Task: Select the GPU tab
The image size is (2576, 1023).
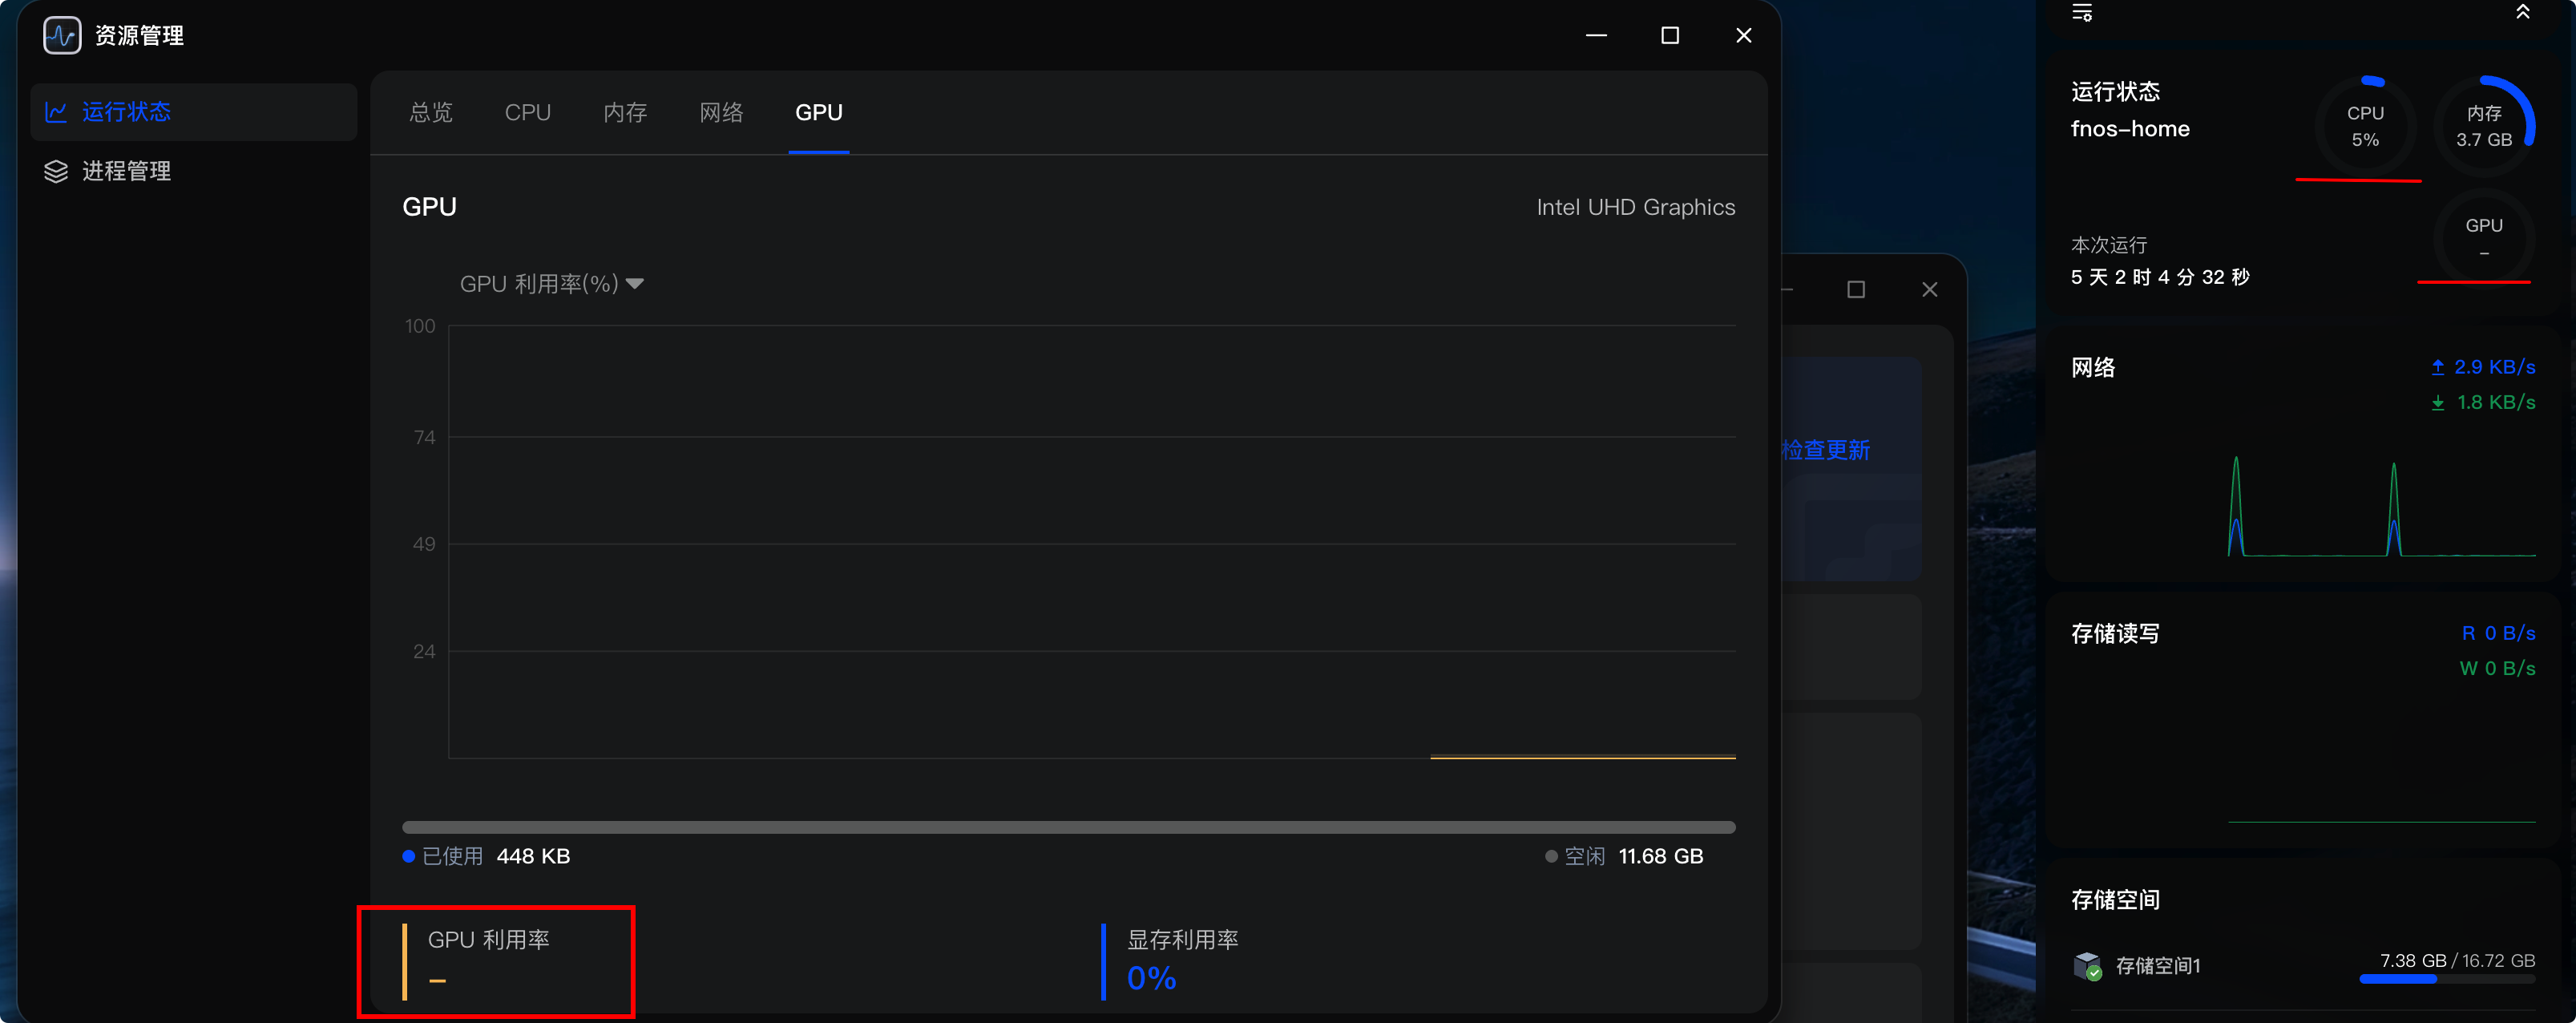Action: tap(819, 113)
